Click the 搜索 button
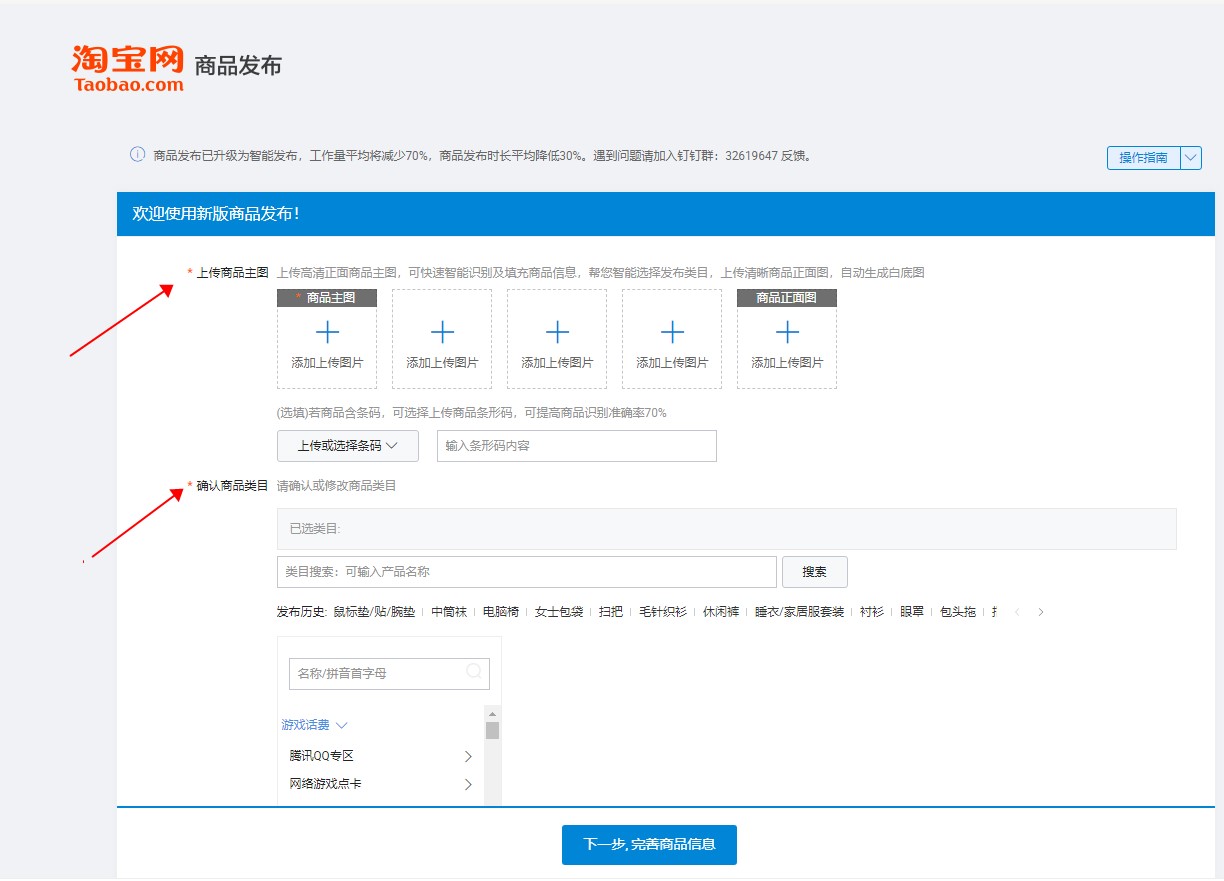 (x=813, y=571)
